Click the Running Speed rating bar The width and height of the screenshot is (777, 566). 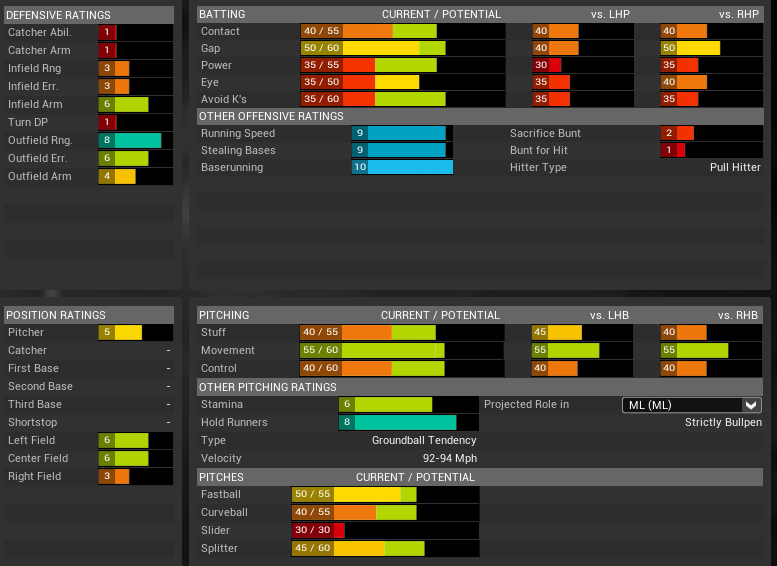[x=398, y=133]
